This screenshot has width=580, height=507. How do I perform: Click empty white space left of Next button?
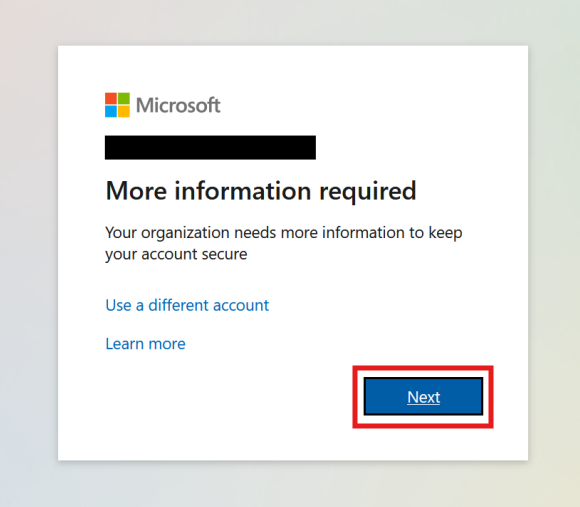222,398
